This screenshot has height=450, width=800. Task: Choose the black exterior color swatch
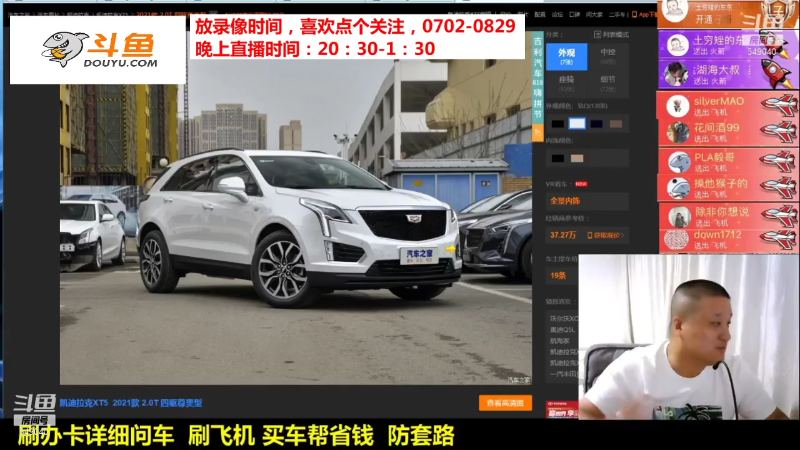click(x=558, y=123)
